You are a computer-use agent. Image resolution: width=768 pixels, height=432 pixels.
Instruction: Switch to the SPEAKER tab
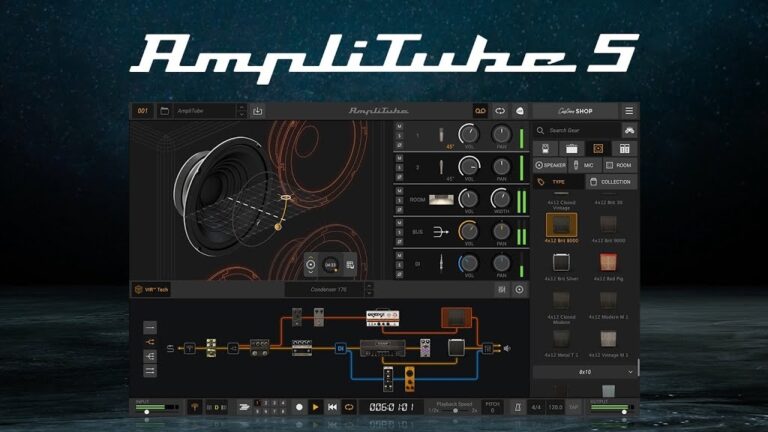(551, 165)
